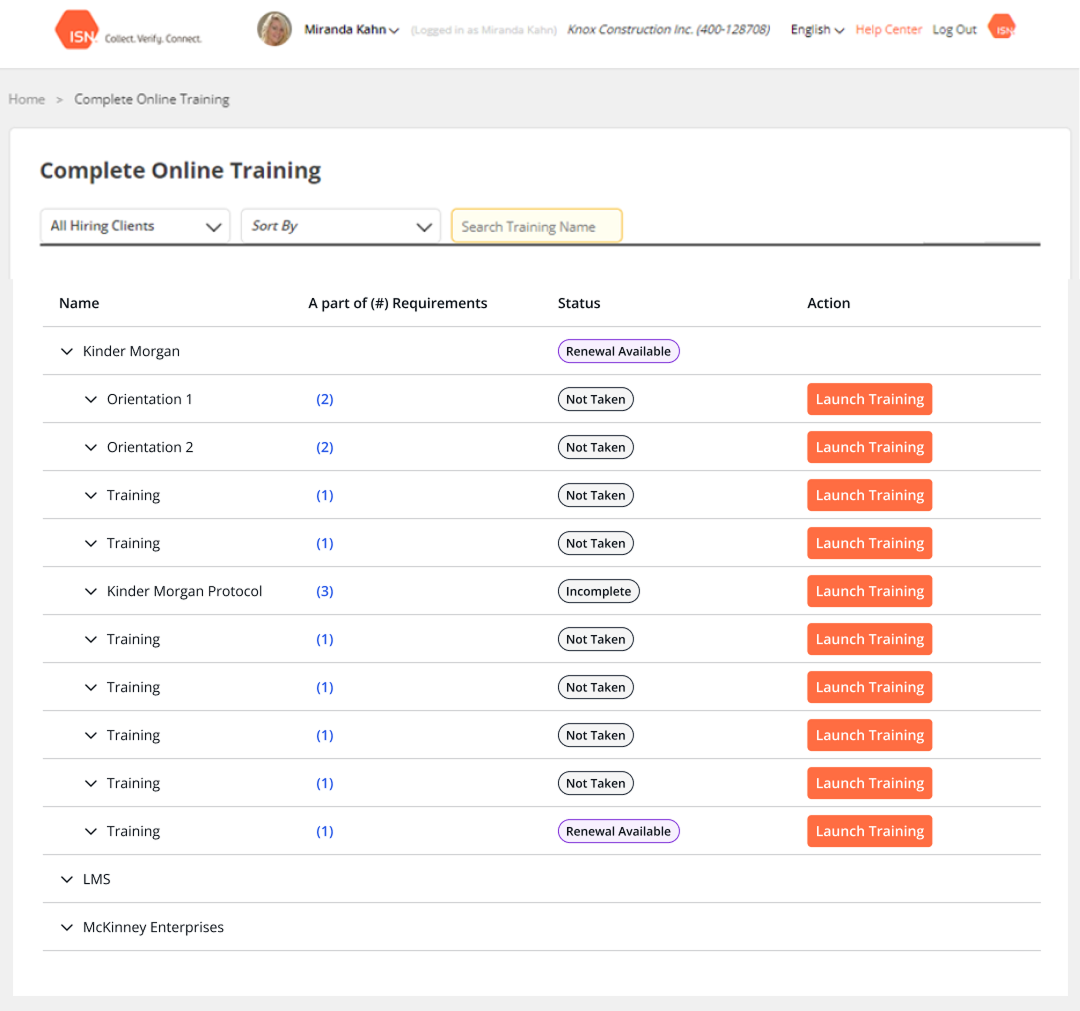Launch Training for Orientation 1
Image resolution: width=1080 pixels, height=1011 pixels.
coord(869,399)
